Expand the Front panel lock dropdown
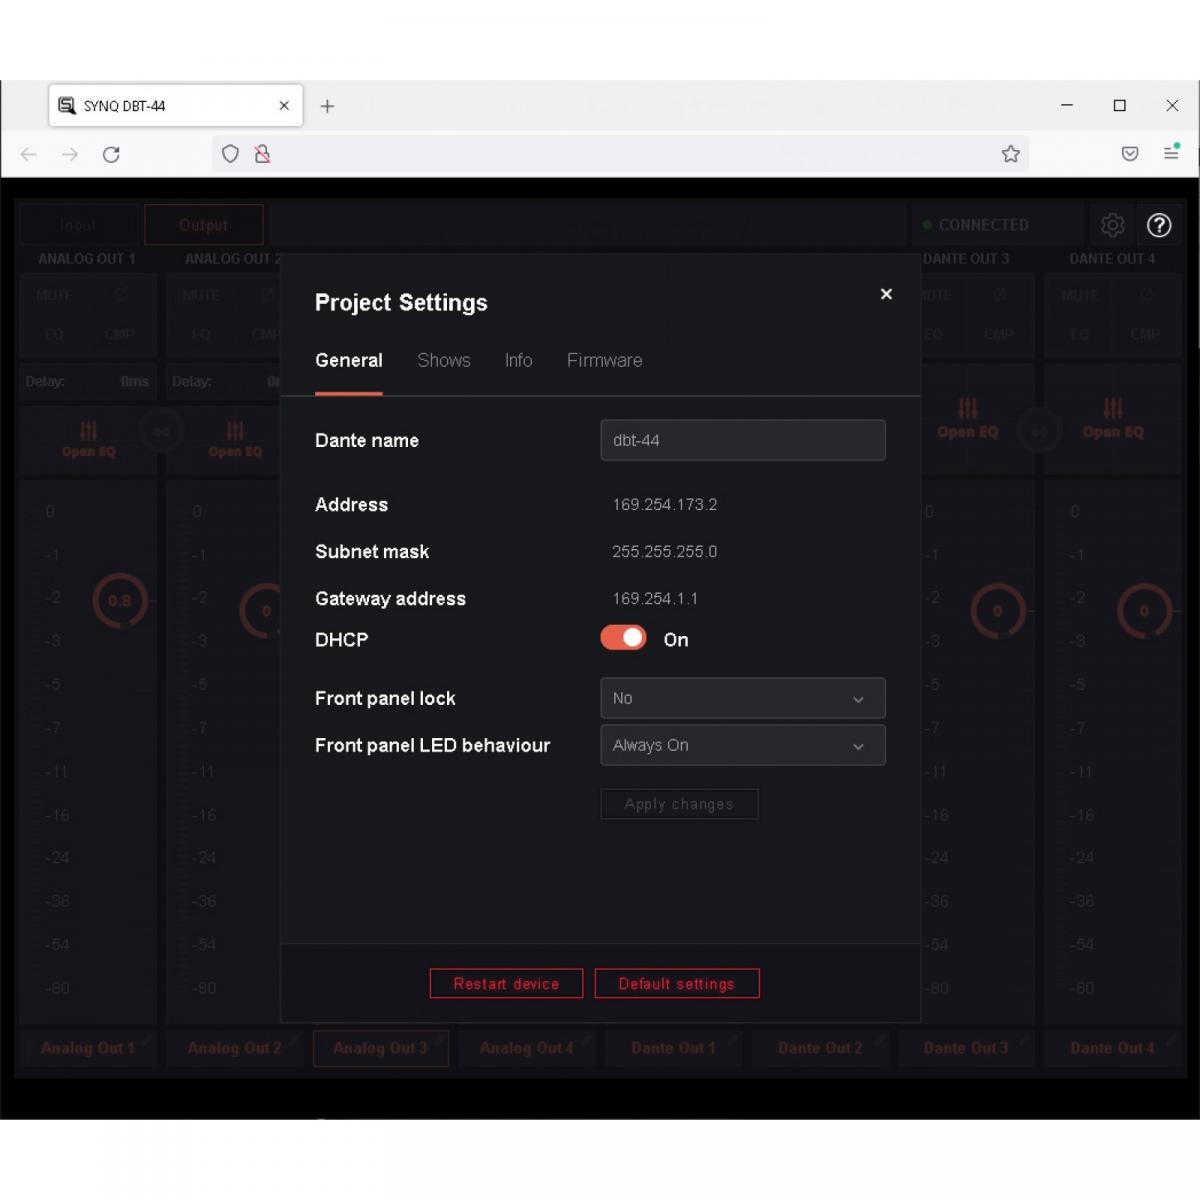The image size is (1200, 1200). click(x=742, y=698)
